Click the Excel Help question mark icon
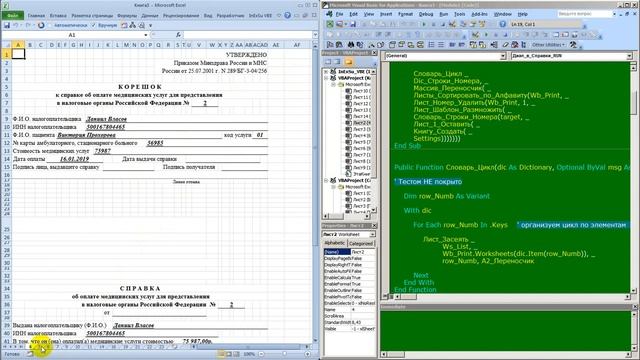This screenshot has width=640, height=360. [287, 16]
